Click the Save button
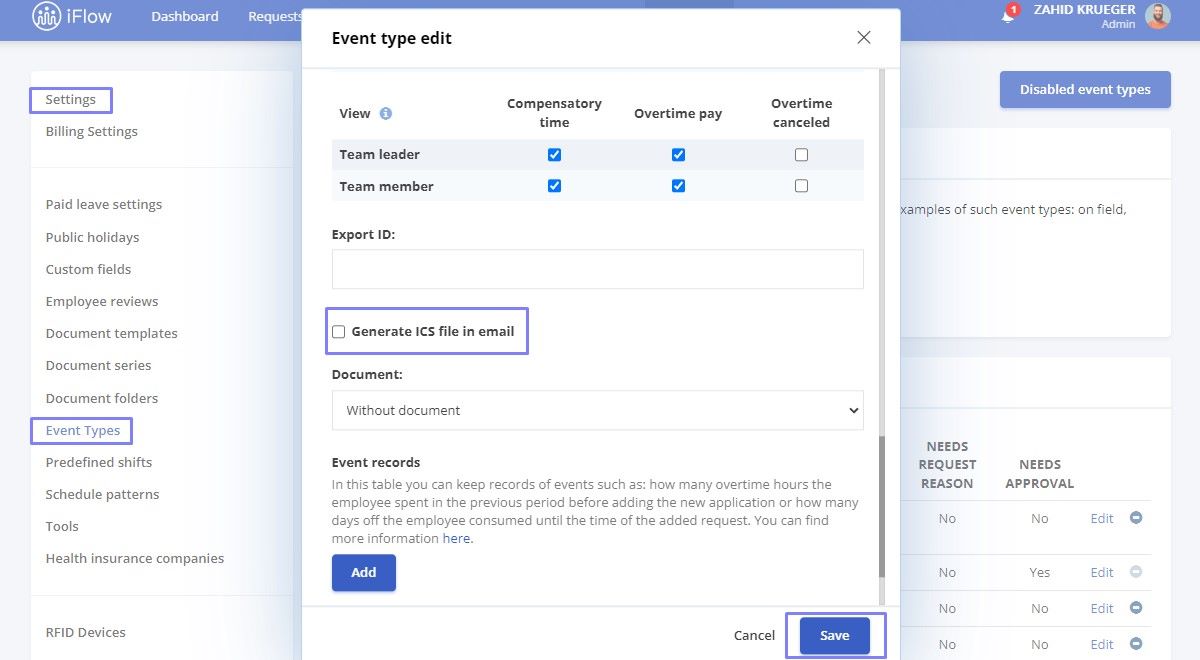1200x660 pixels. (x=835, y=636)
